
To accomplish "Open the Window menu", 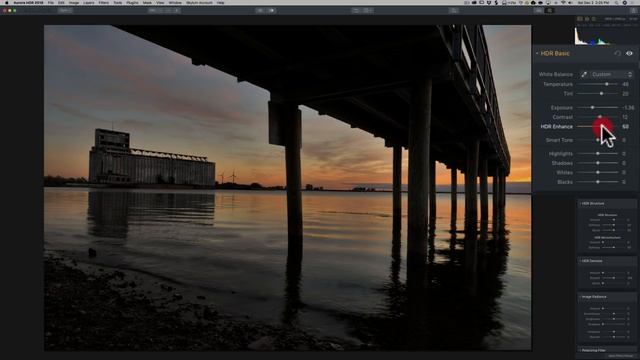I will pos(175,2).
